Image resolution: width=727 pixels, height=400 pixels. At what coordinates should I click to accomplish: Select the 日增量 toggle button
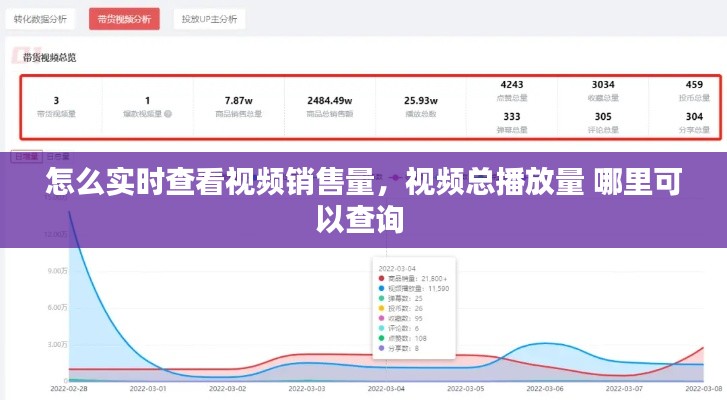(x=25, y=157)
